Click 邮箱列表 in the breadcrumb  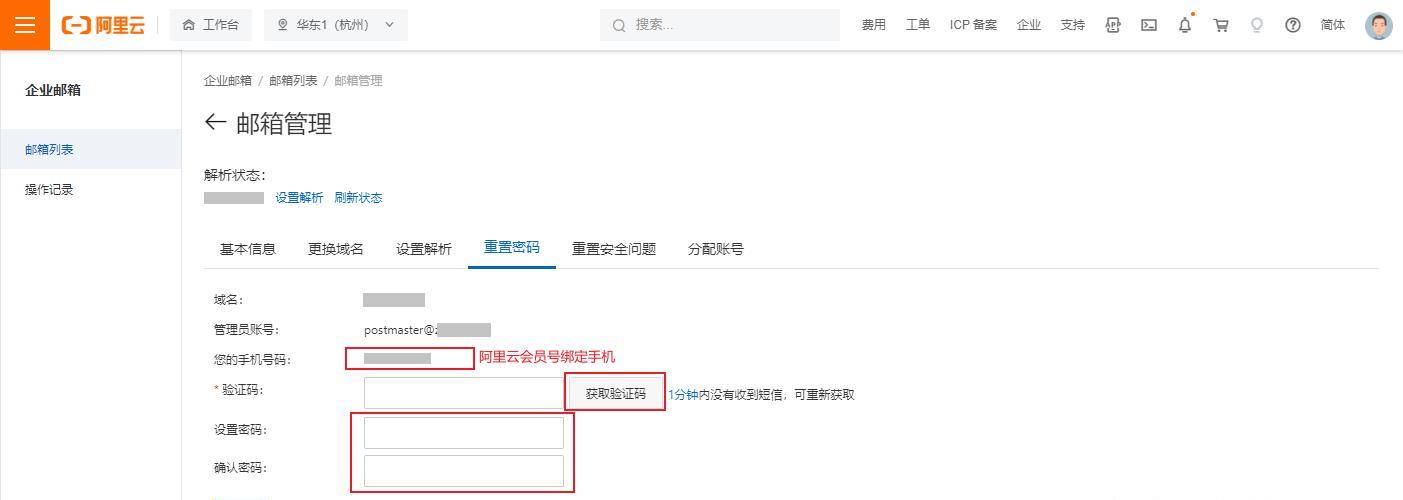[x=293, y=81]
